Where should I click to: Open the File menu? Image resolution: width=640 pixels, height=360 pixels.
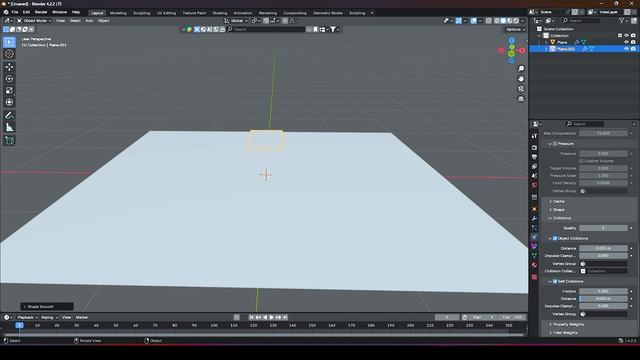(15, 13)
